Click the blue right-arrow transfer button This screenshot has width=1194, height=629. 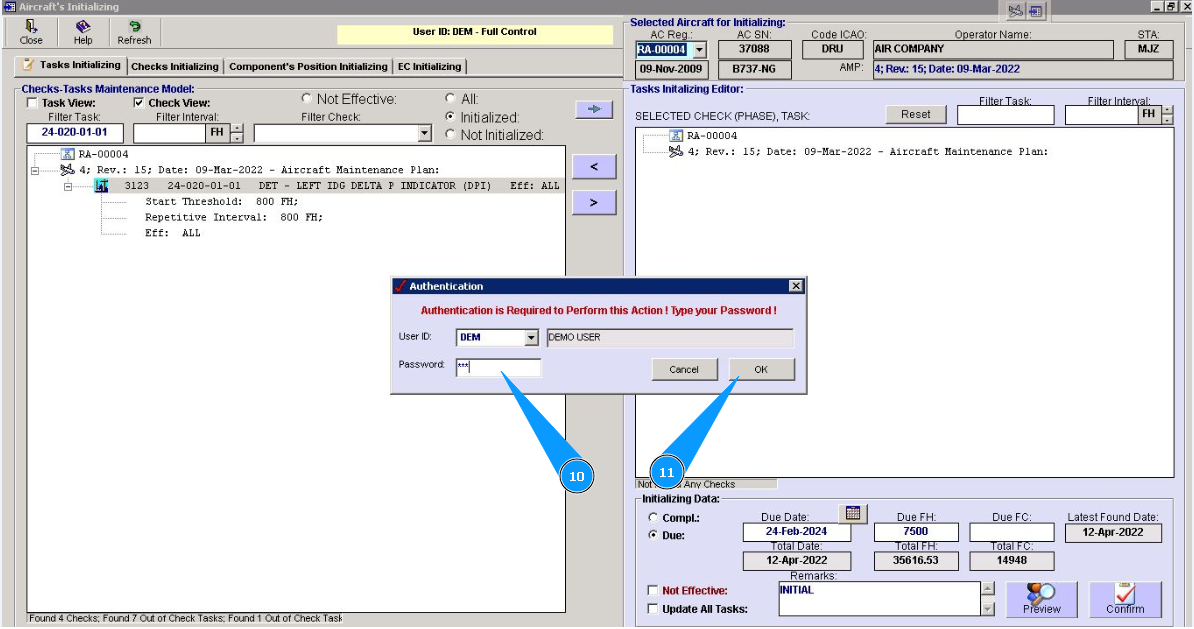point(594,109)
